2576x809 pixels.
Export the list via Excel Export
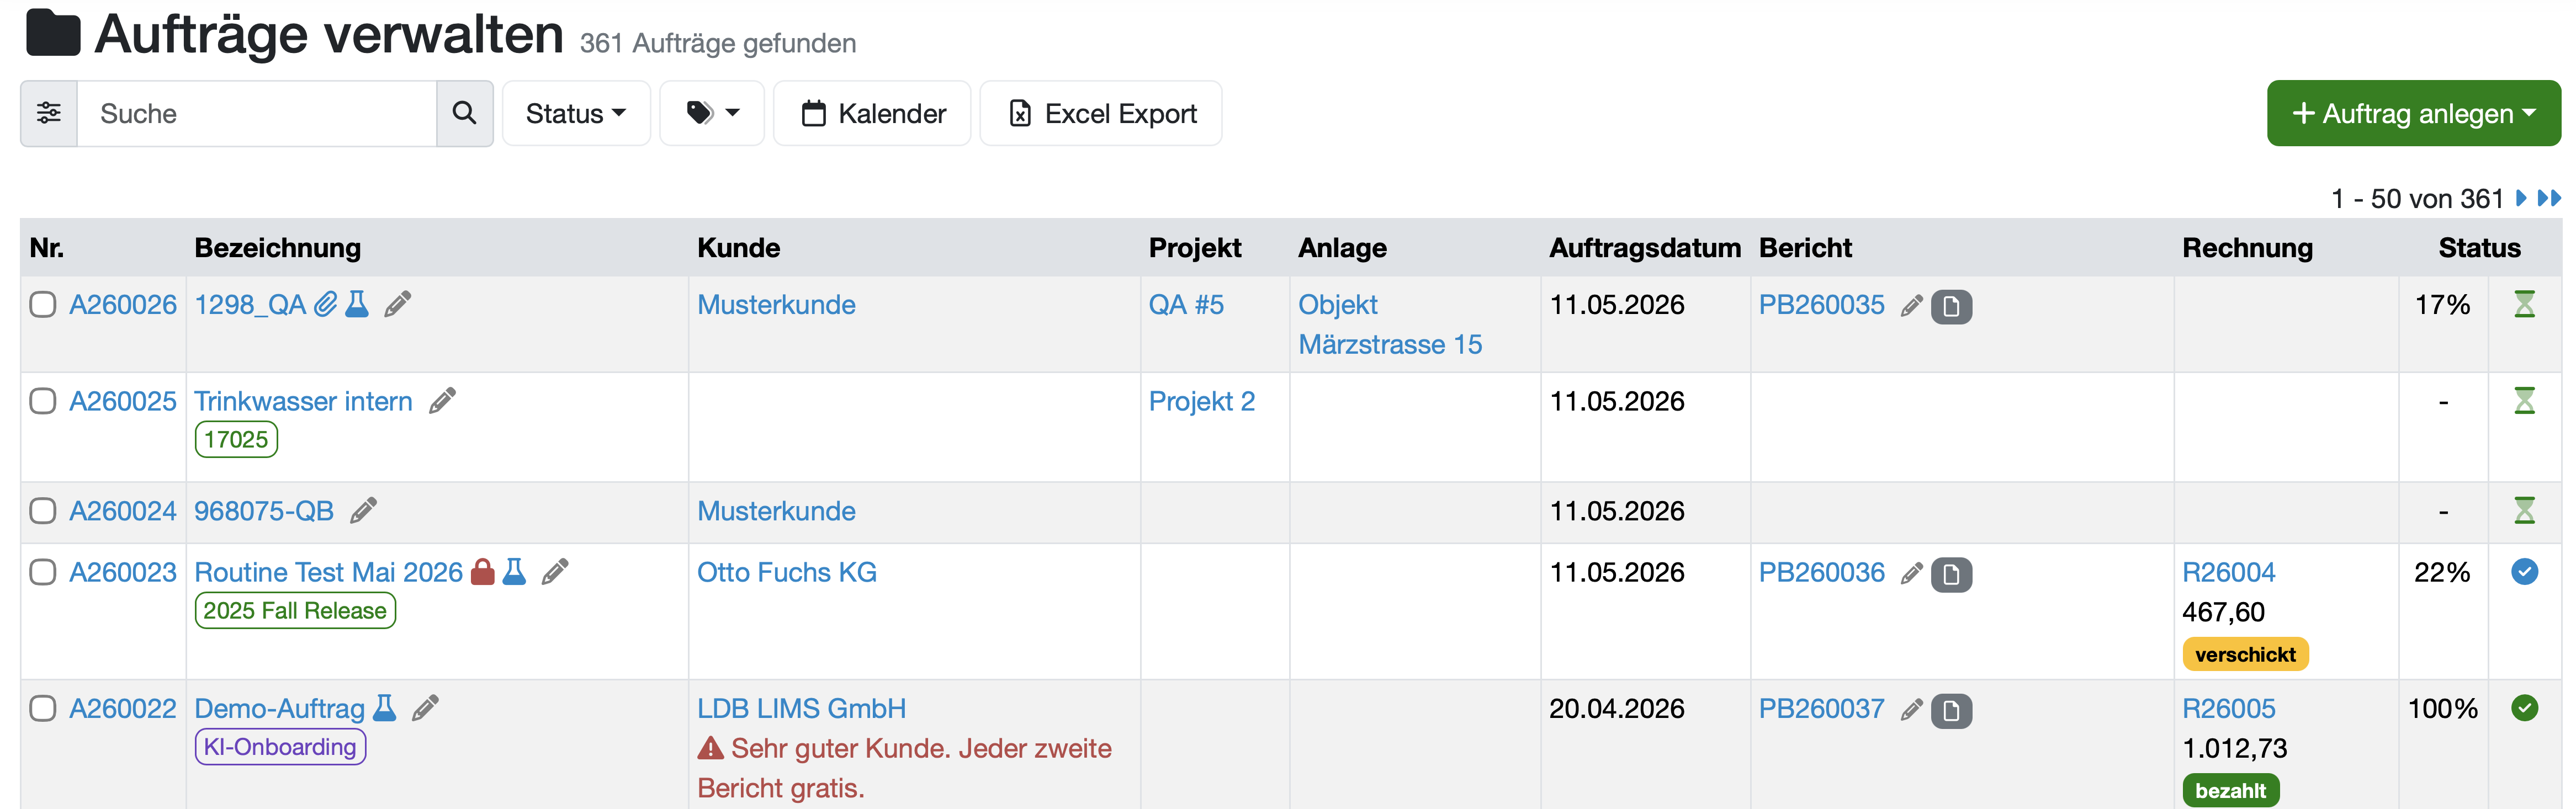[x=1101, y=113]
